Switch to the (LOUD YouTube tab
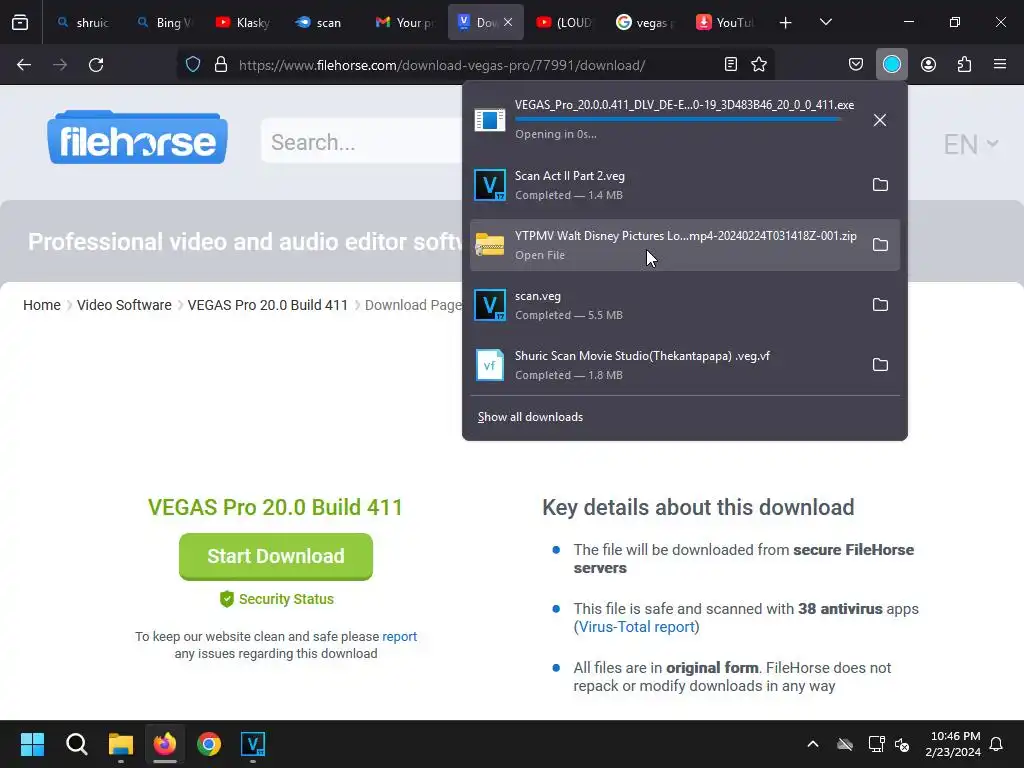This screenshot has height=768, width=1024. [566, 22]
